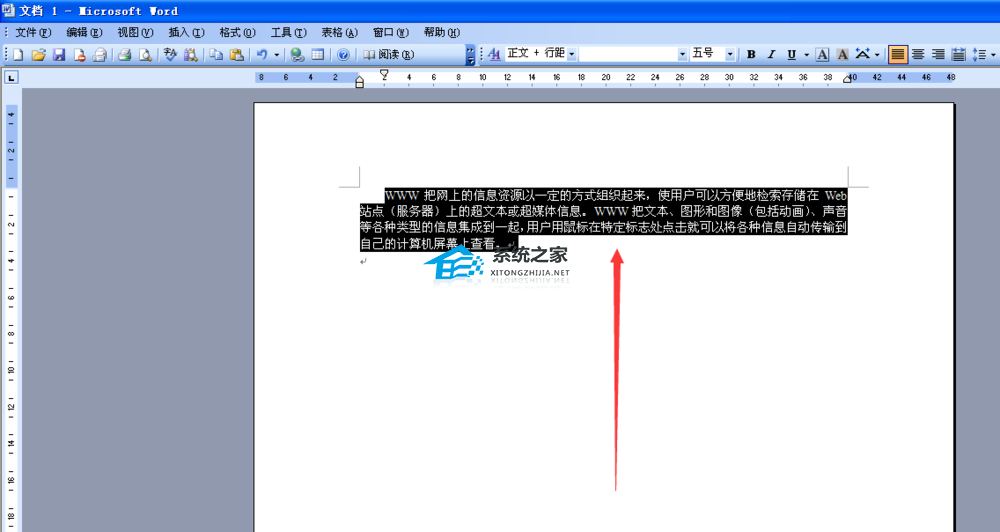Toggle justified alignment button
Screen dimensions: 1000x532
pos(897,55)
